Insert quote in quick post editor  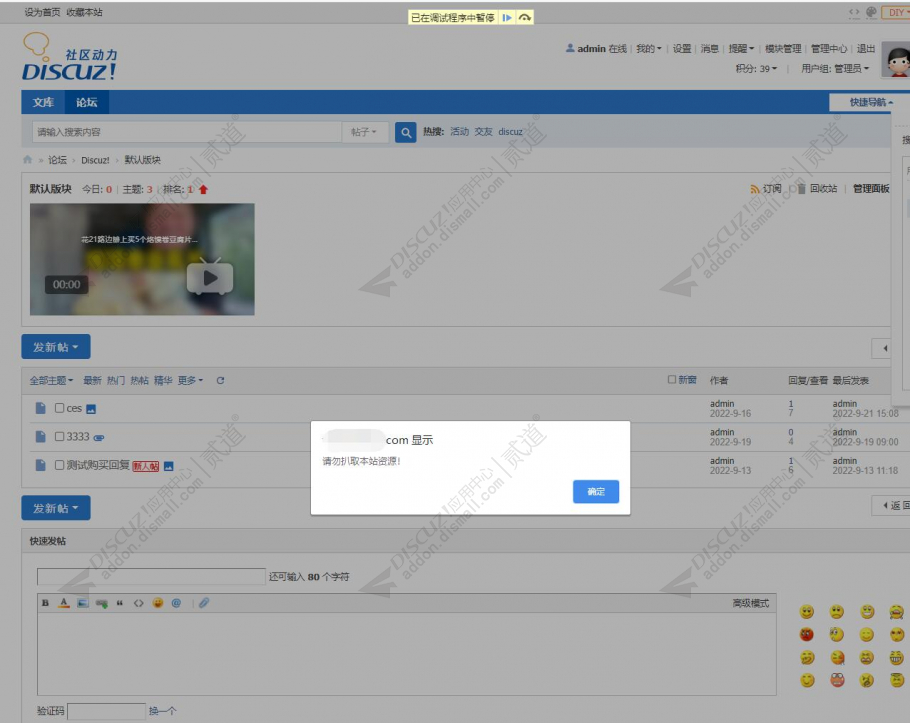tap(120, 603)
